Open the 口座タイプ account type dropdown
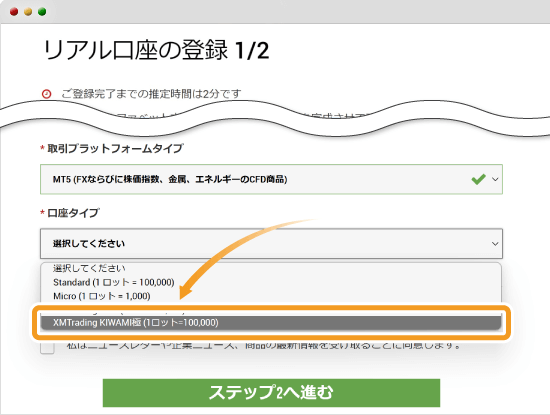Image resolution: width=550 pixels, height=415 pixels. pos(271,243)
